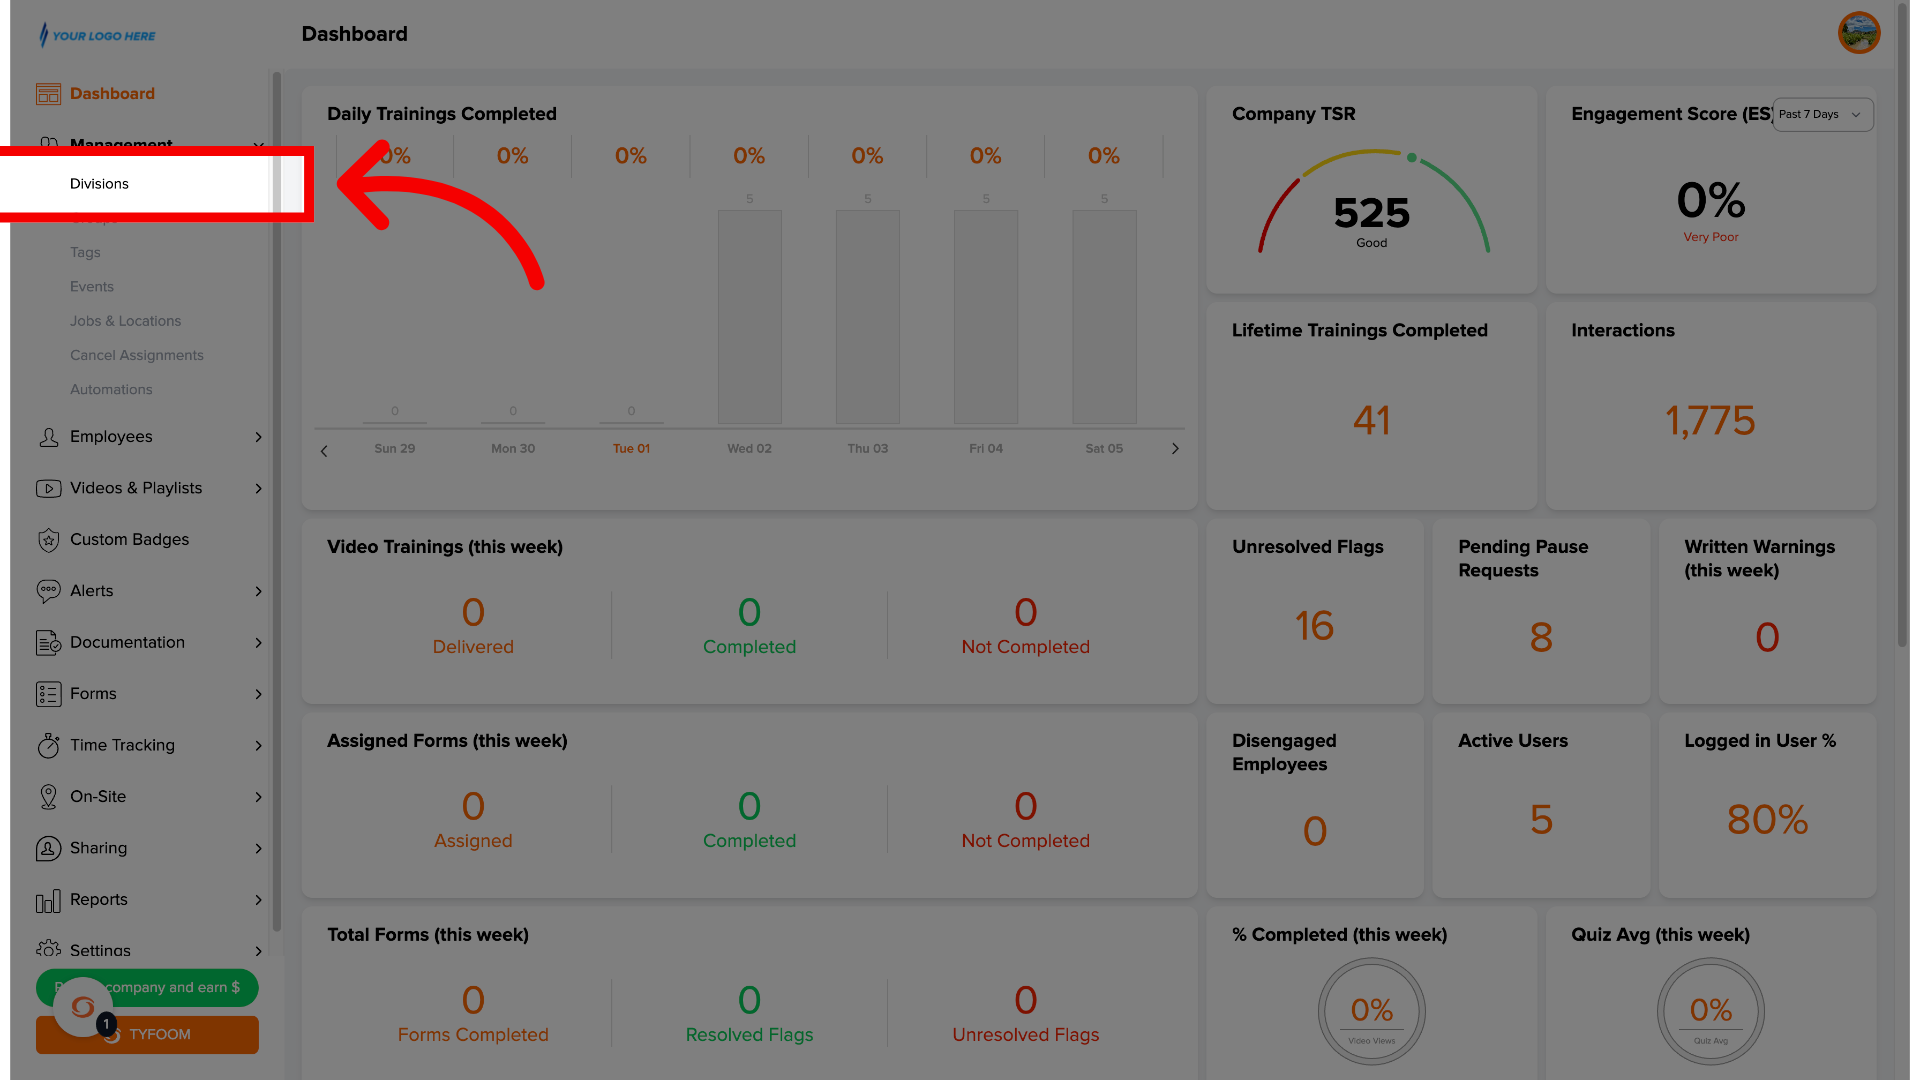Expand the Forms submenu chevron
This screenshot has height=1080, width=1920.
tap(258, 694)
